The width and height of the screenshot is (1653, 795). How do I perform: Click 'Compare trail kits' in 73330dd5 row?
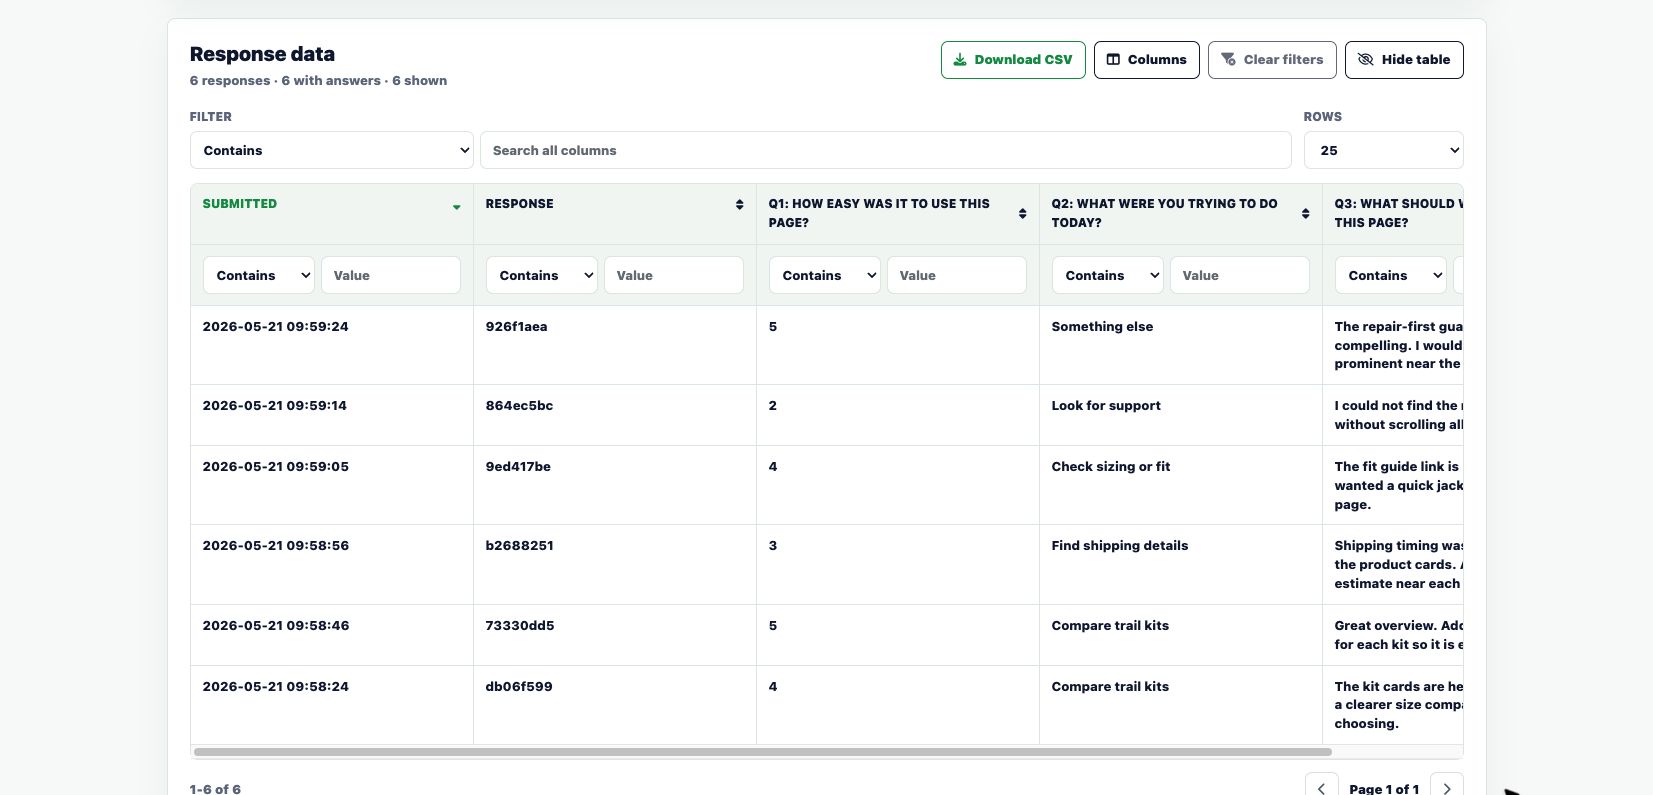coord(1110,626)
